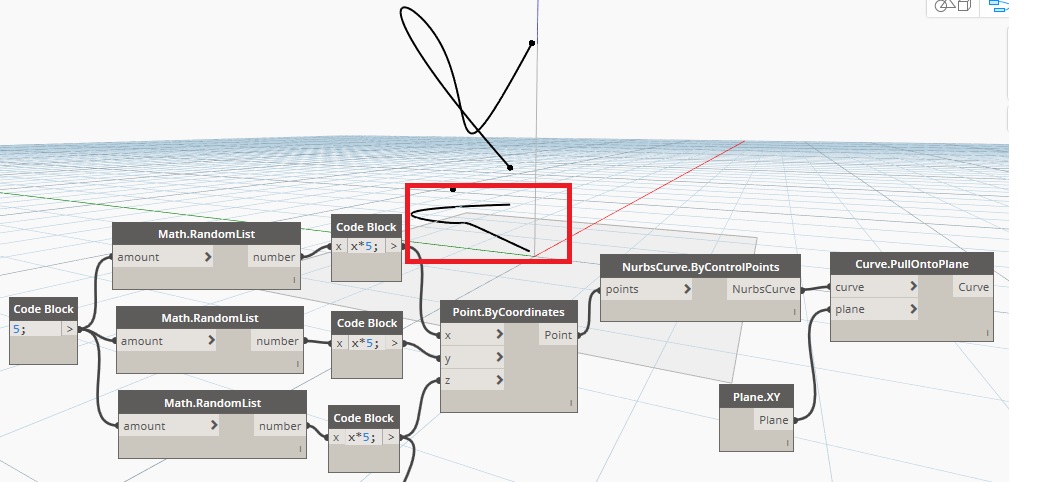This screenshot has width=1044, height=482.
Task: Expand the points input chevron on NurbsCurve node
Action: (x=687, y=289)
